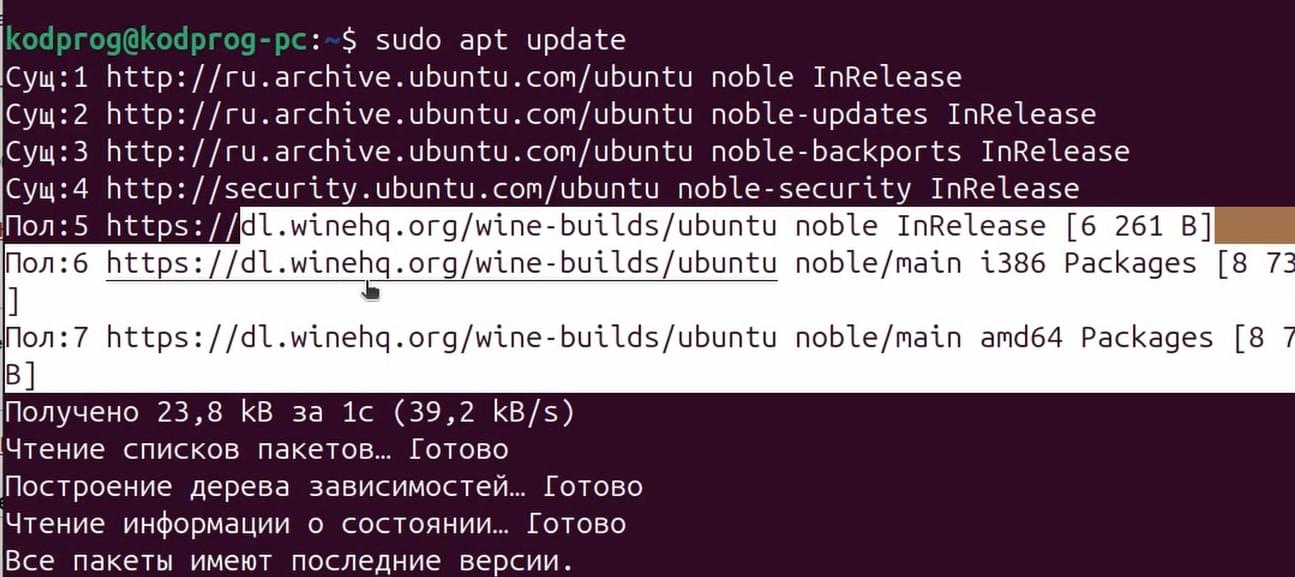Screen dimensions: 1295x577
Task: Click the 'Сущ:1' label
Action: [x=47, y=77]
